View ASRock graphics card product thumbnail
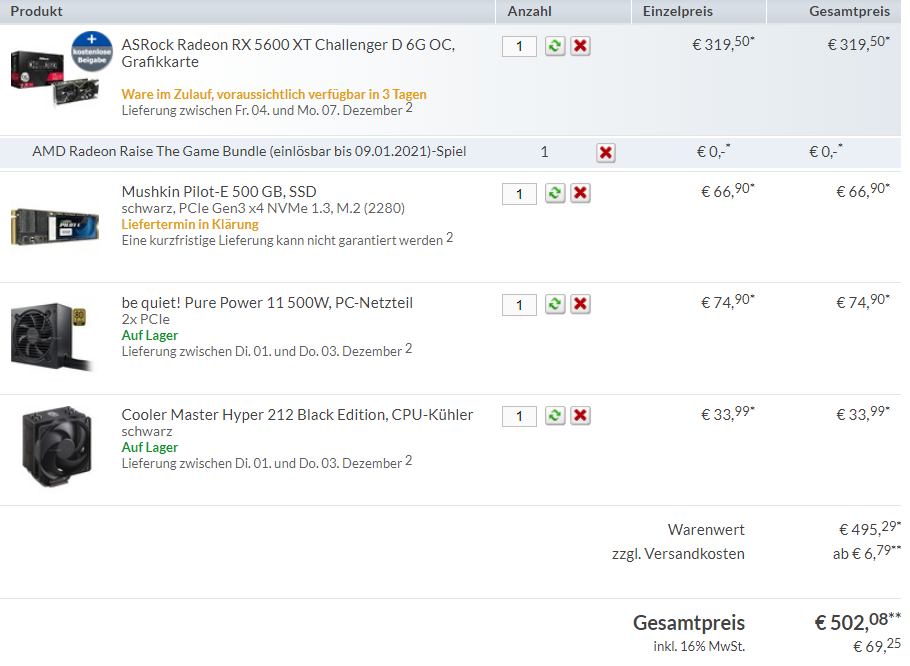 (x=55, y=78)
